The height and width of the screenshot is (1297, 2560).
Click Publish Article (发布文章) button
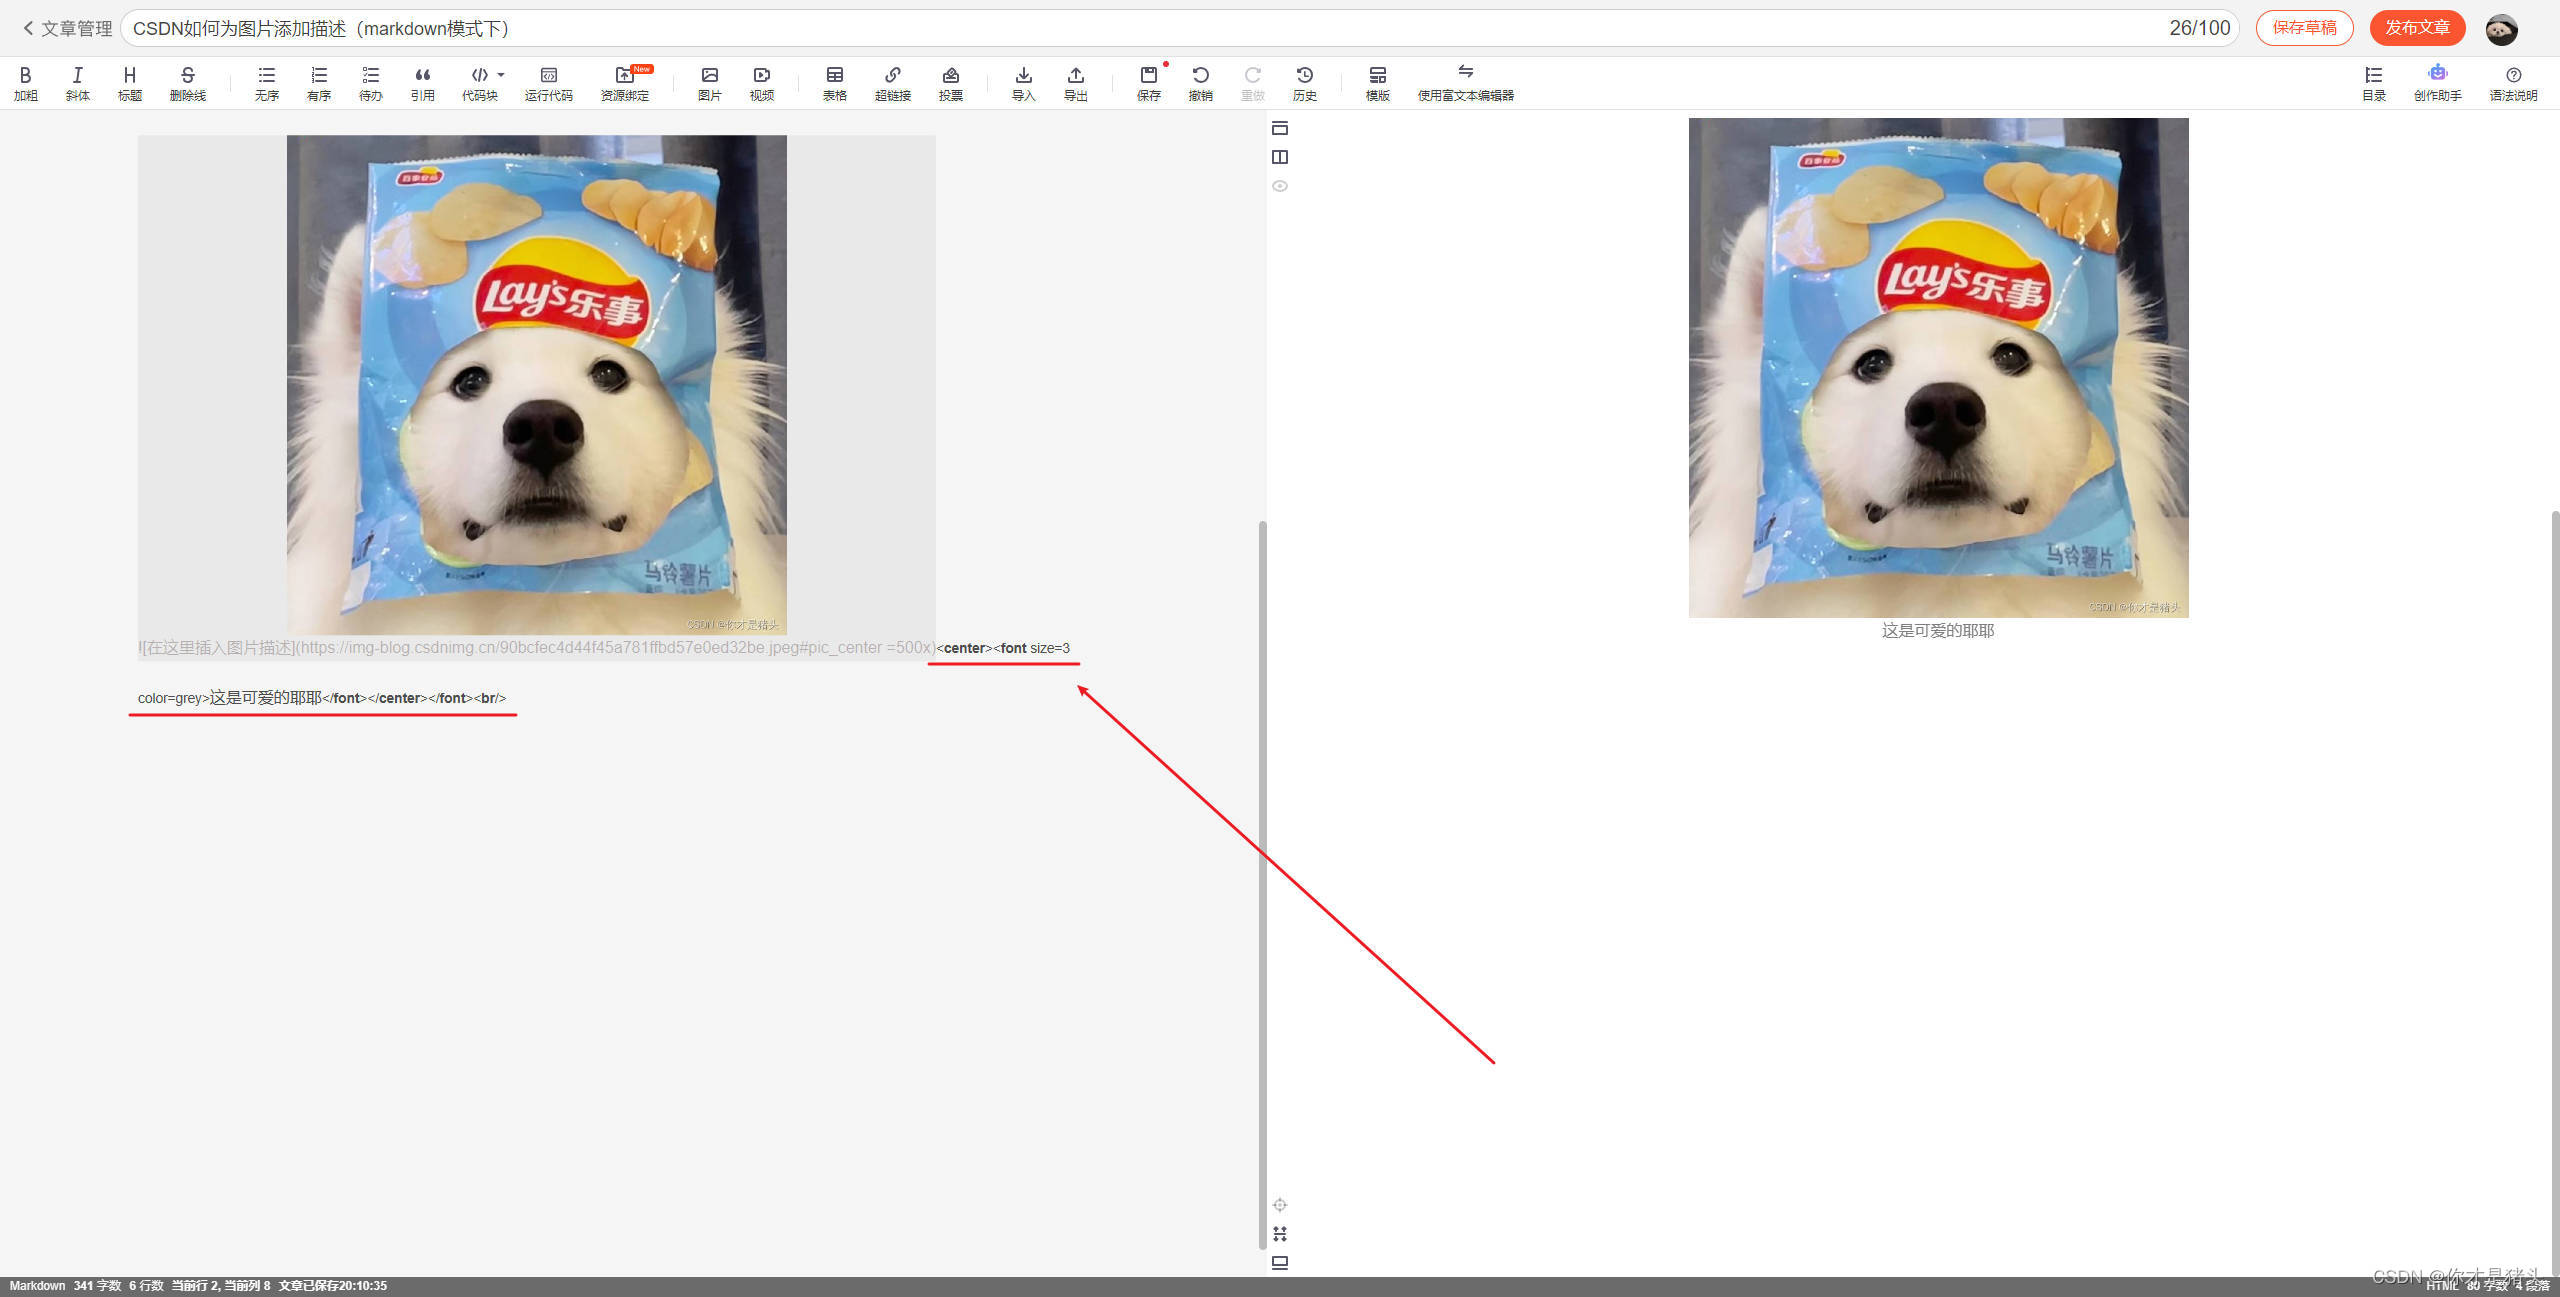pyautogui.click(x=2418, y=28)
